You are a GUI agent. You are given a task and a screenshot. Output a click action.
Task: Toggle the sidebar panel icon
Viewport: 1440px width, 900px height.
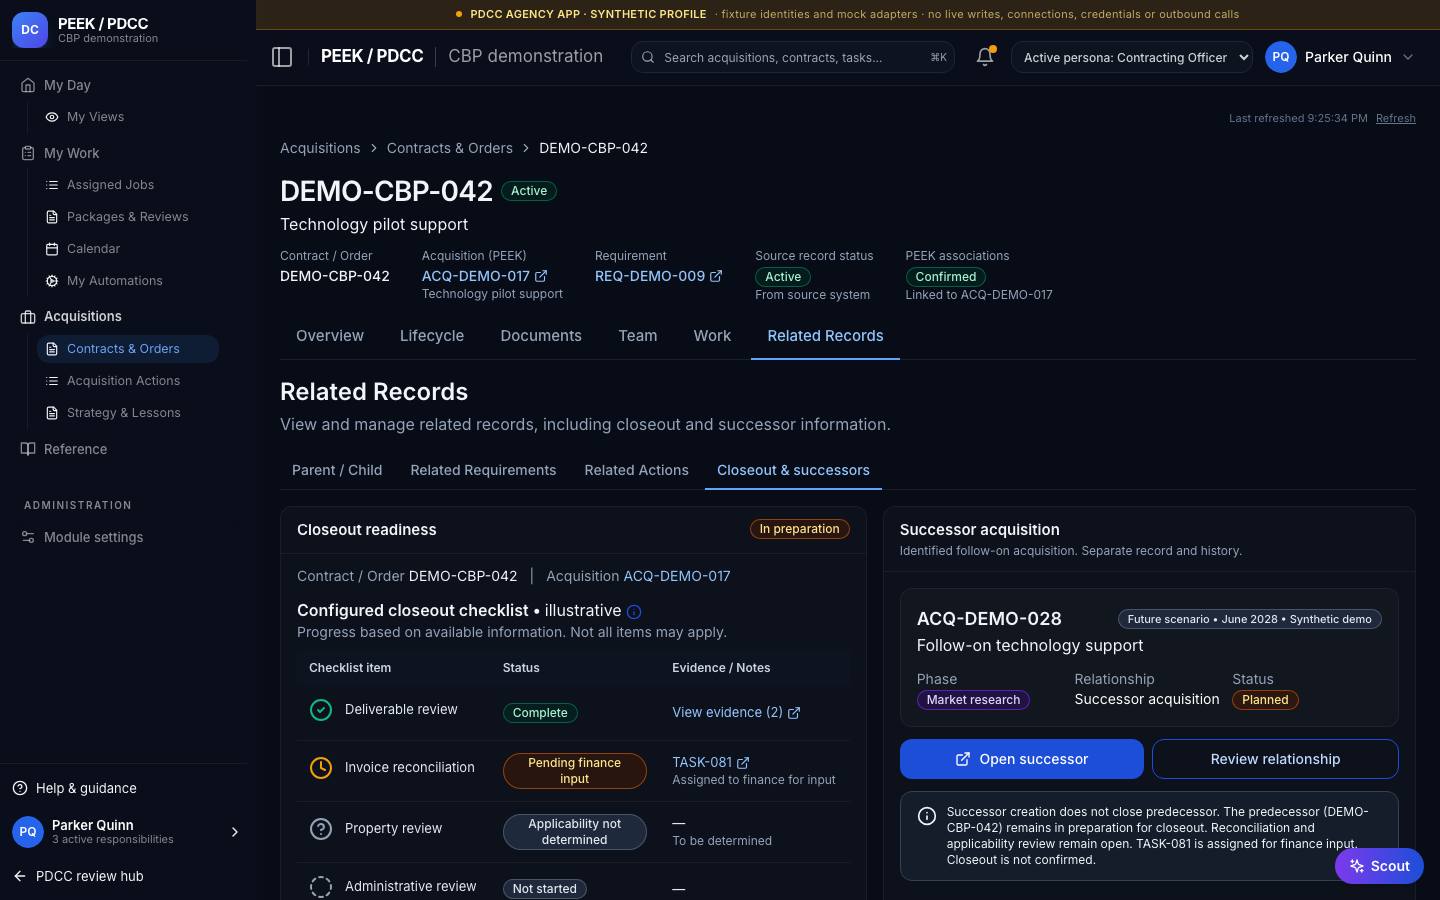pyautogui.click(x=282, y=57)
